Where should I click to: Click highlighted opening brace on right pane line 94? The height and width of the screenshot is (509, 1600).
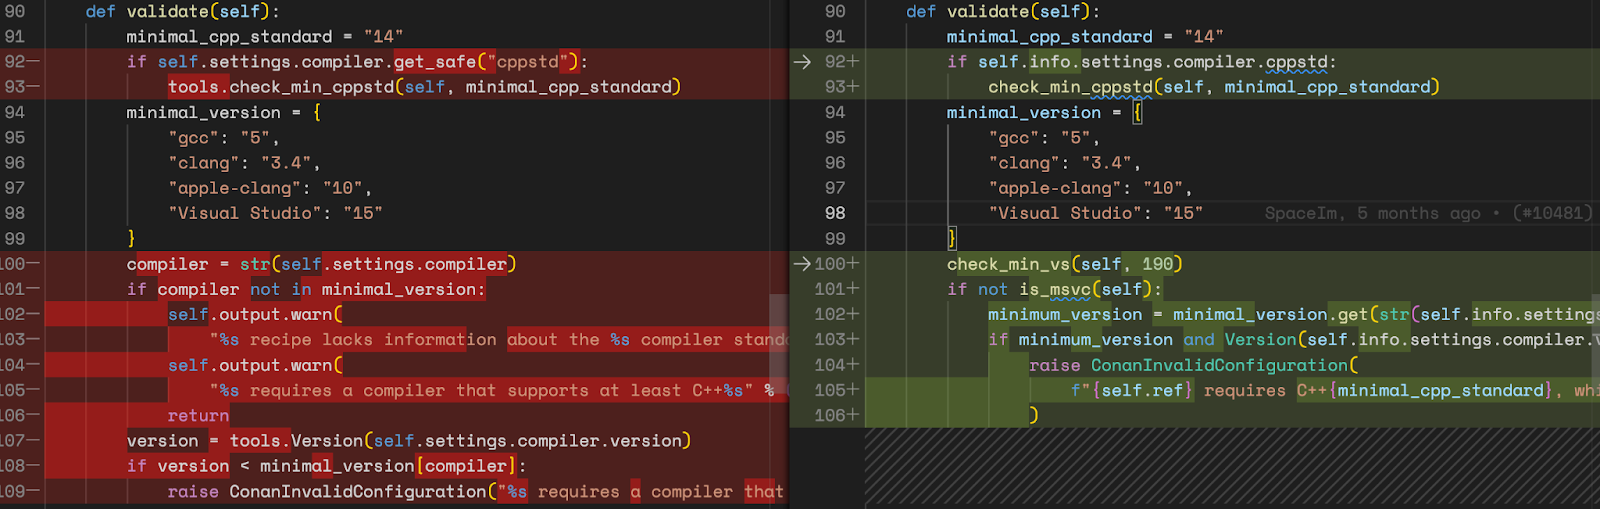coord(1137,113)
